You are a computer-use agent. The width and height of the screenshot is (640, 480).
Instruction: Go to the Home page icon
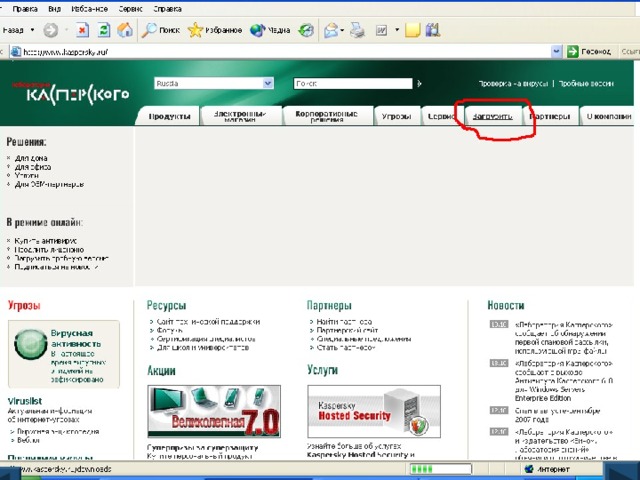(125, 30)
